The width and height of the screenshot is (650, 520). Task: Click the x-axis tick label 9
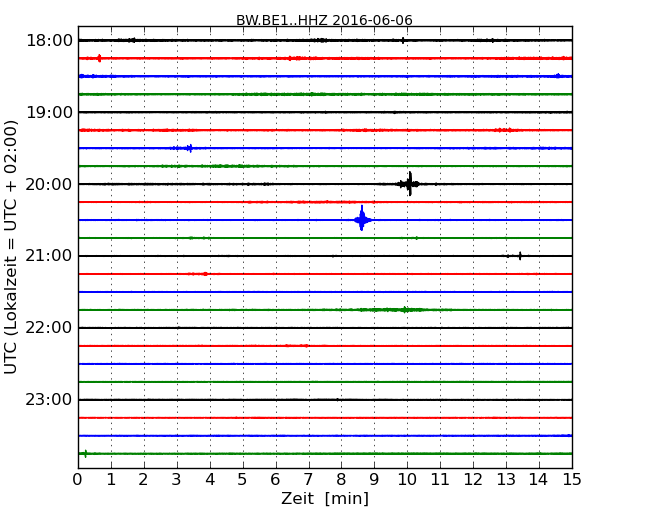point(374,480)
